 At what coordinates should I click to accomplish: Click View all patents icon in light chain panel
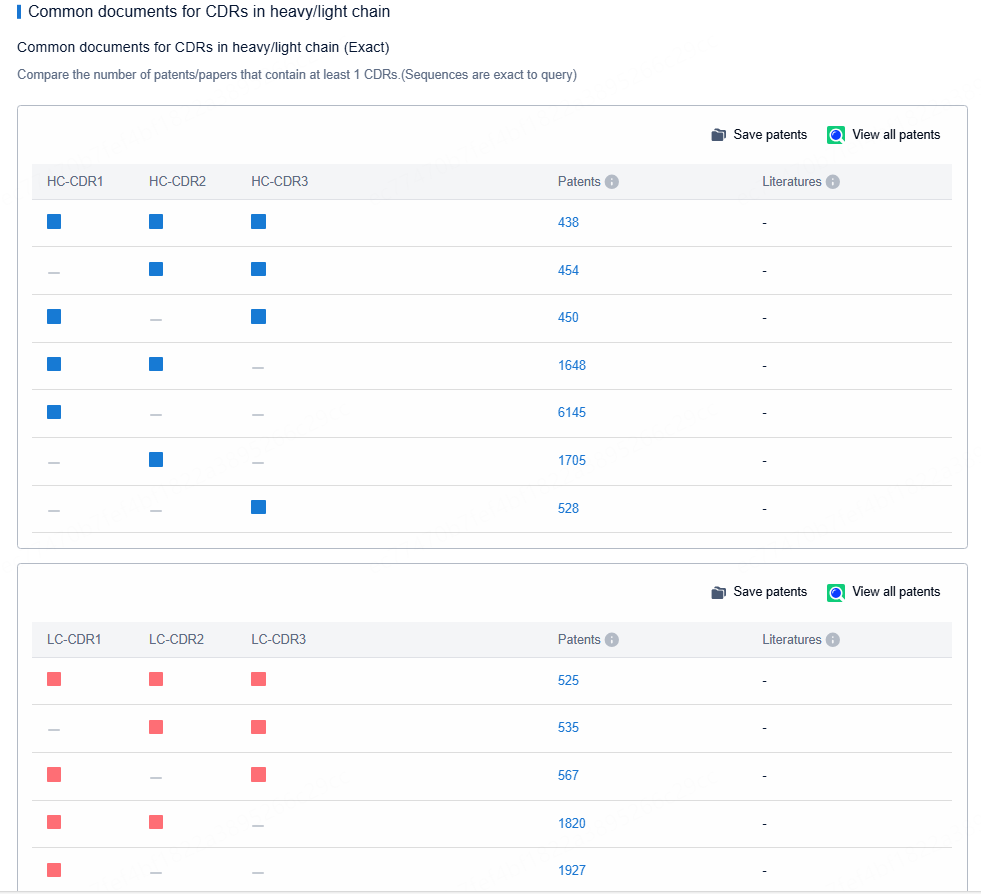[836, 592]
